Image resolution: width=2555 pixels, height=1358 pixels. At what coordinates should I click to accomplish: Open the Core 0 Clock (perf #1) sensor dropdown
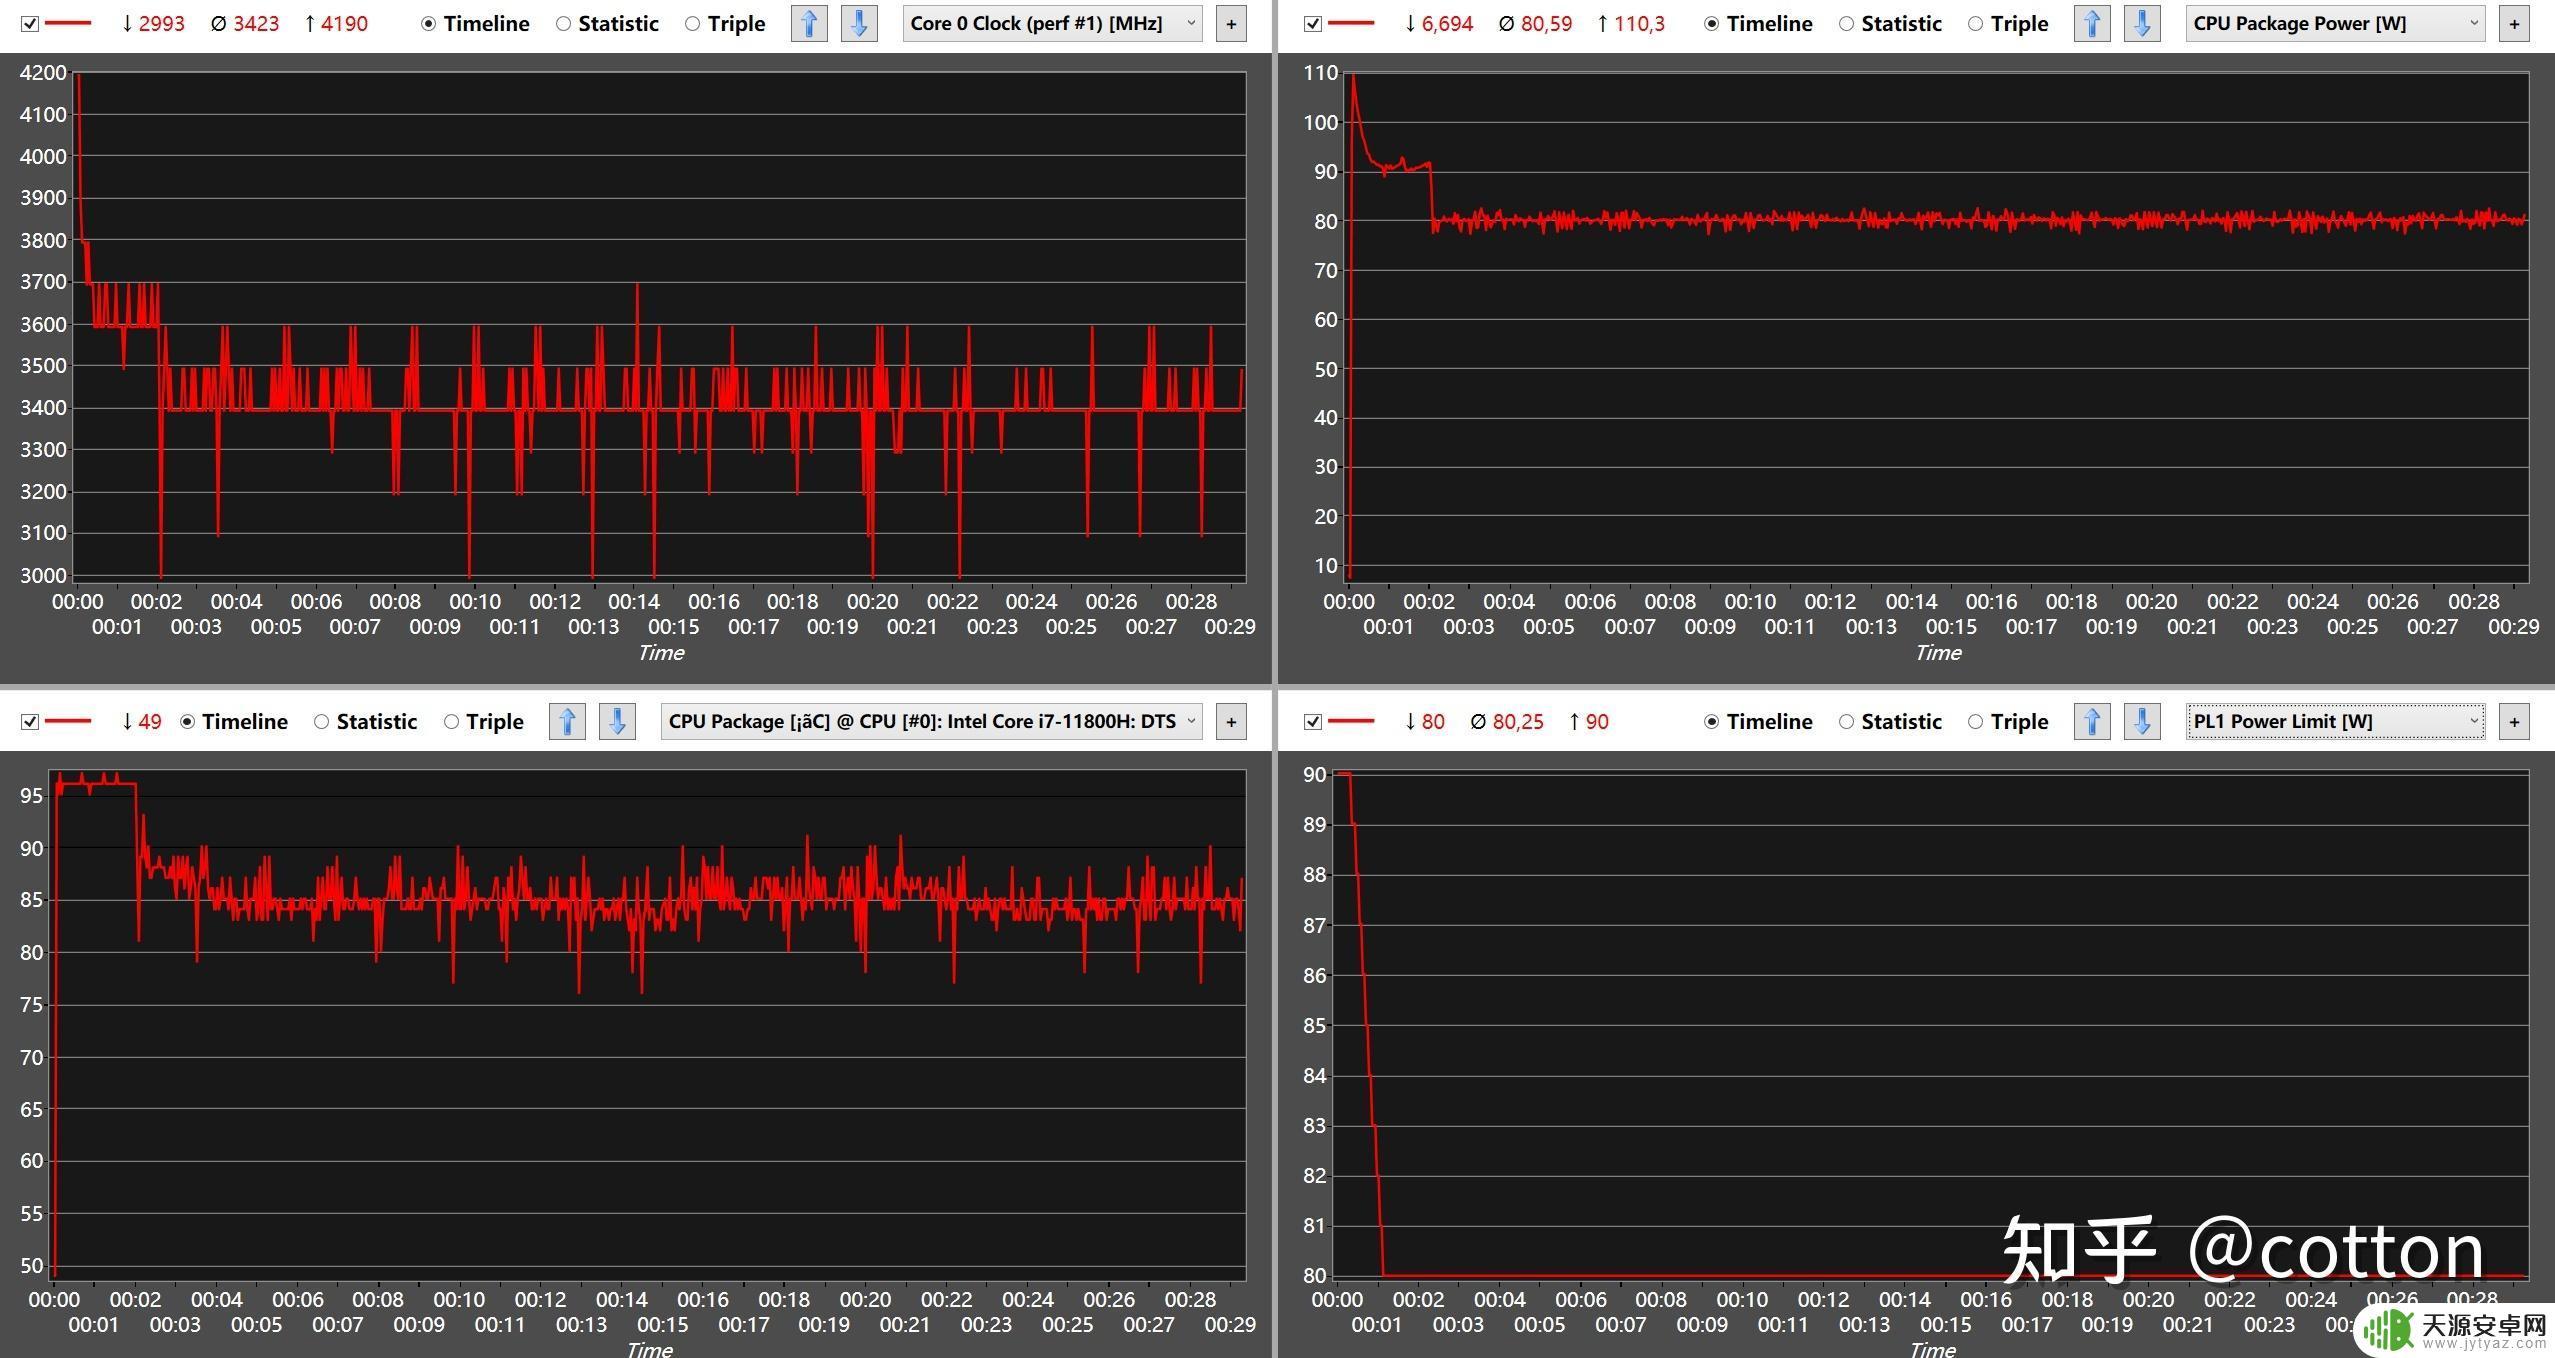pos(1052,23)
